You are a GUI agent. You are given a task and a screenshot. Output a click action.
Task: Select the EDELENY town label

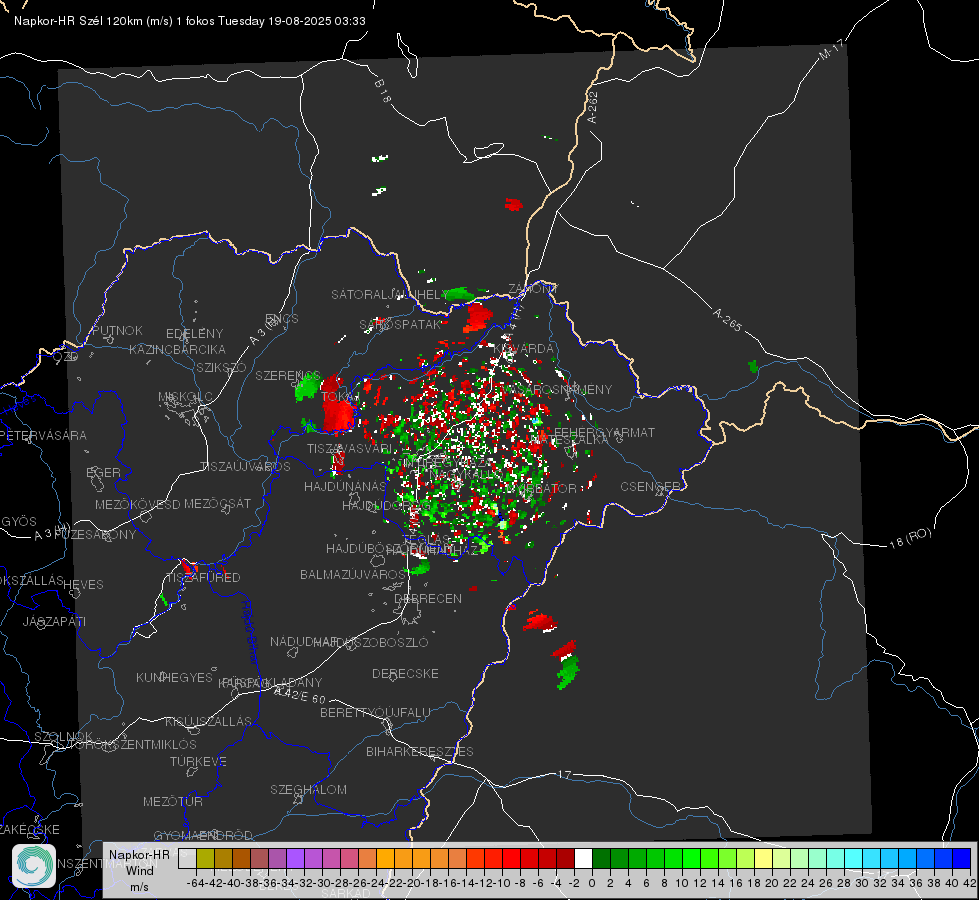pyautogui.click(x=194, y=334)
